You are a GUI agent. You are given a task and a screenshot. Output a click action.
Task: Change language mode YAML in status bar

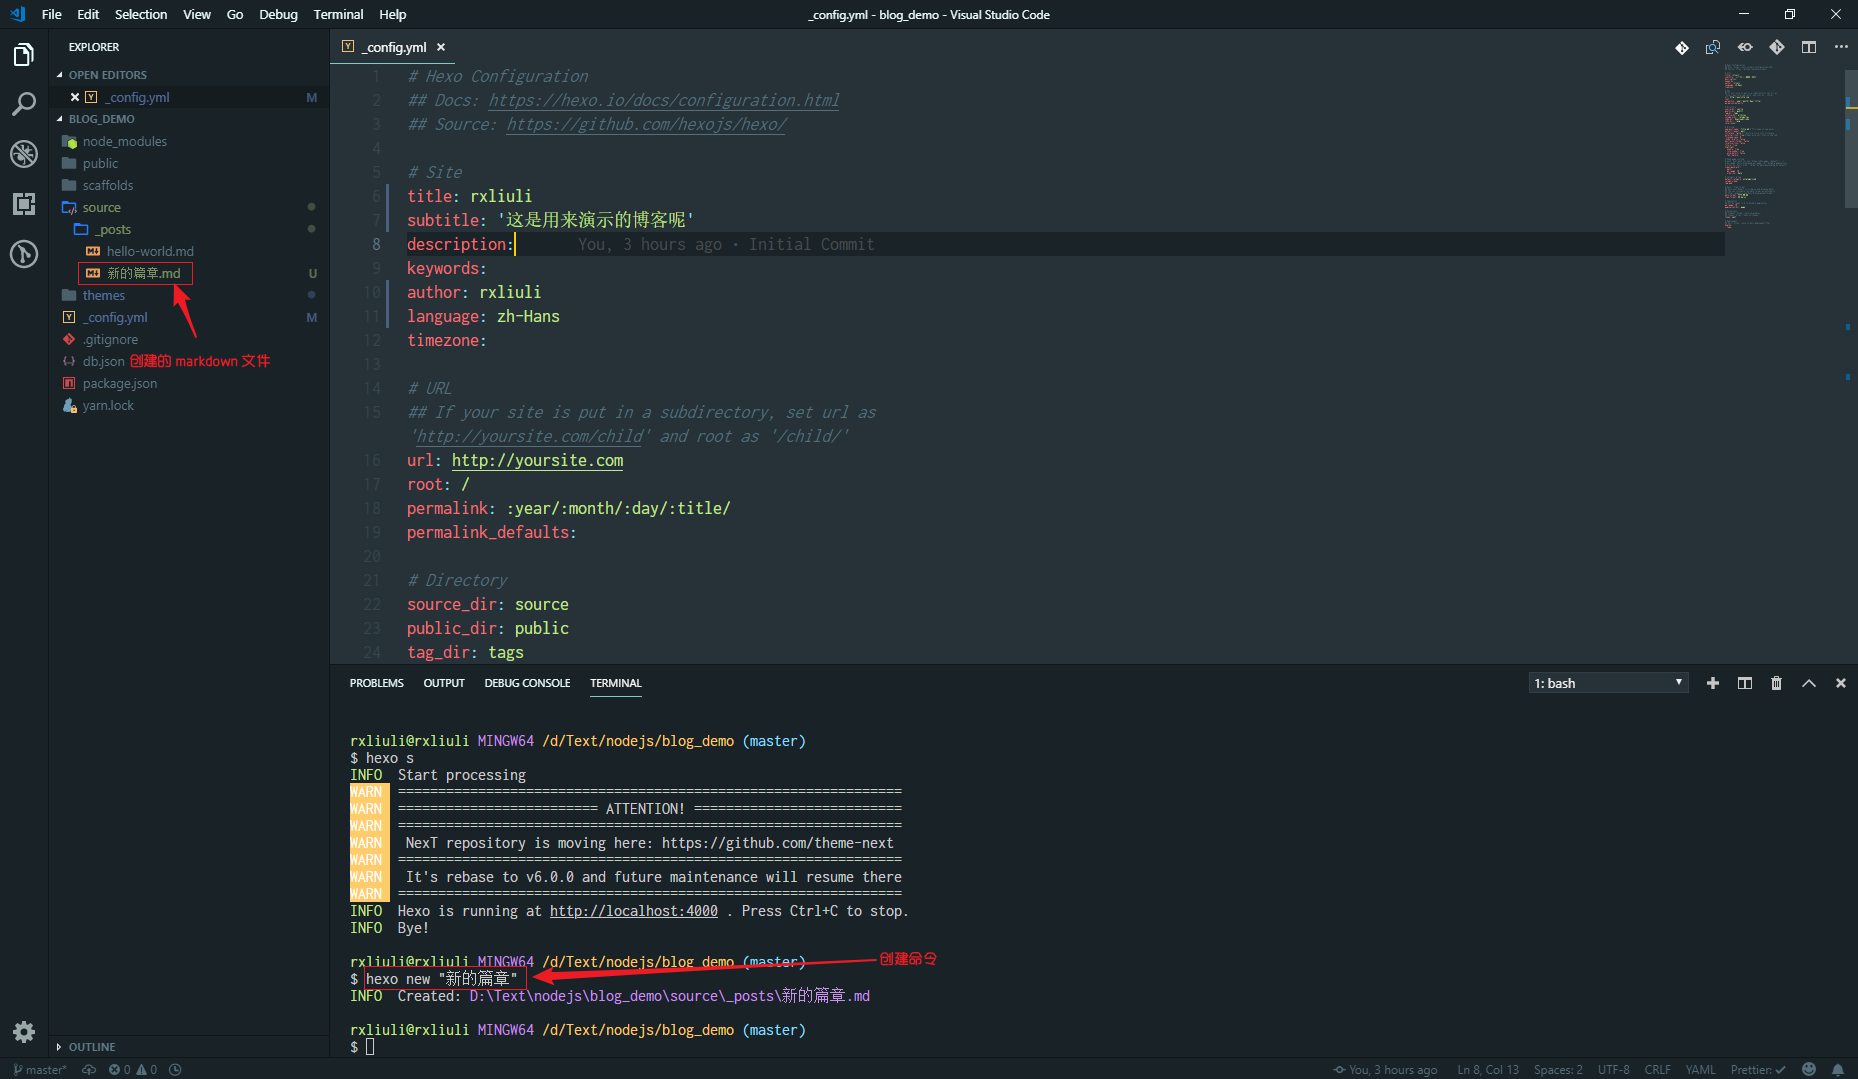point(1700,1069)
